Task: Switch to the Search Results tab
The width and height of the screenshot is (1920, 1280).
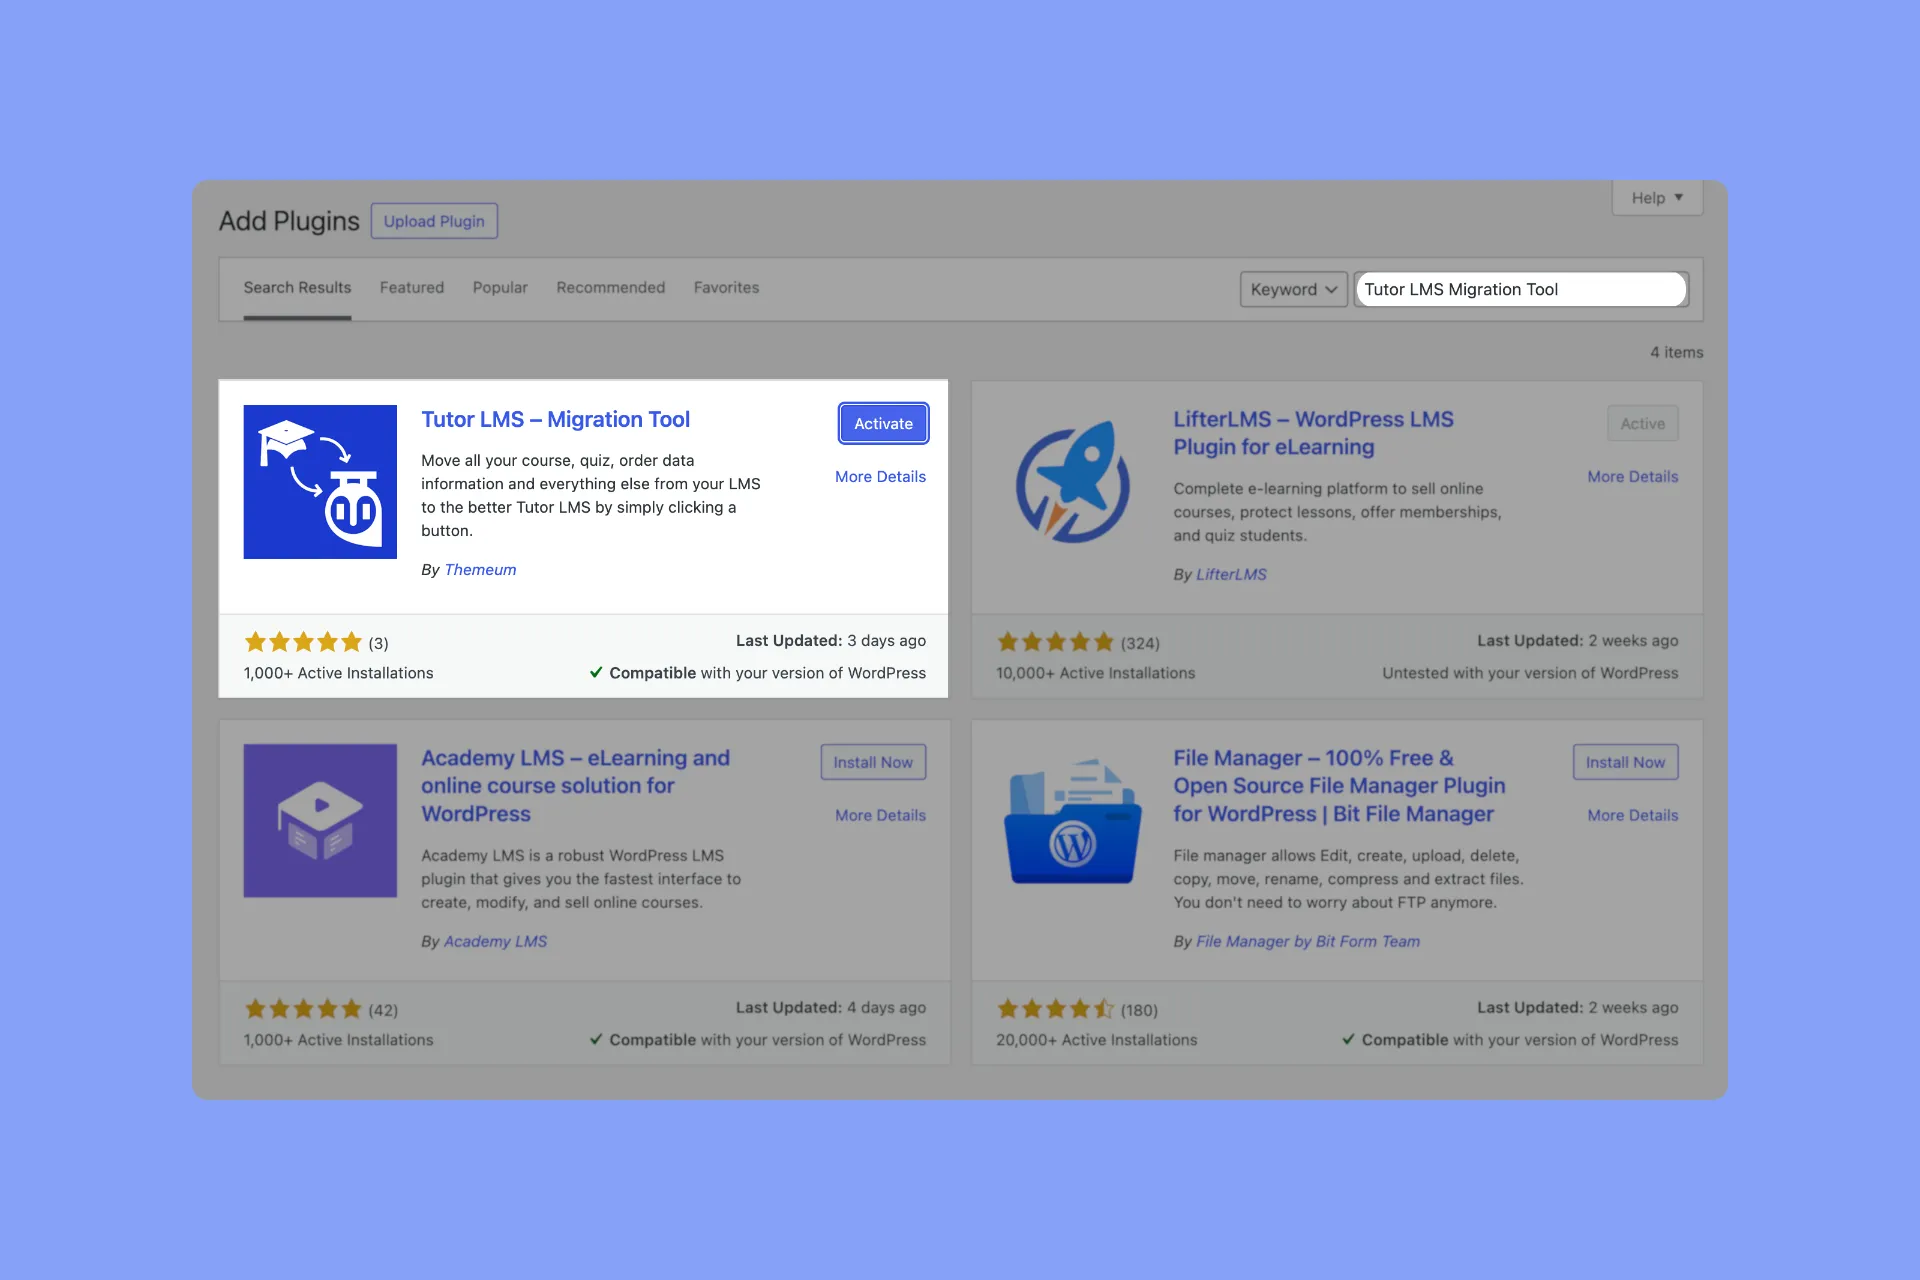Action: click(297, 288)
